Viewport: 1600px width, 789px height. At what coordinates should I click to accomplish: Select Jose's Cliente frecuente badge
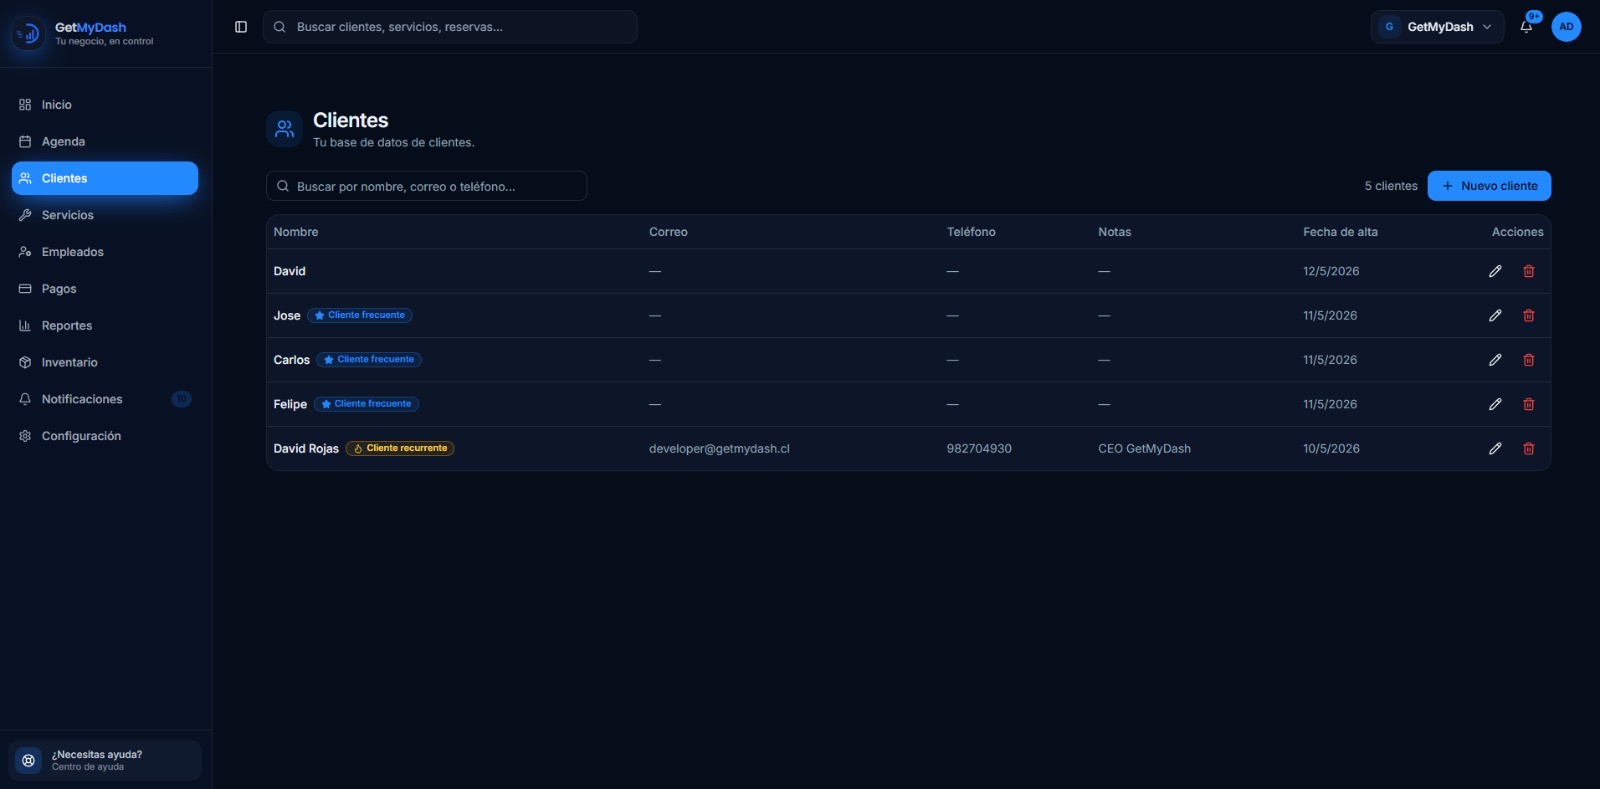360,315
